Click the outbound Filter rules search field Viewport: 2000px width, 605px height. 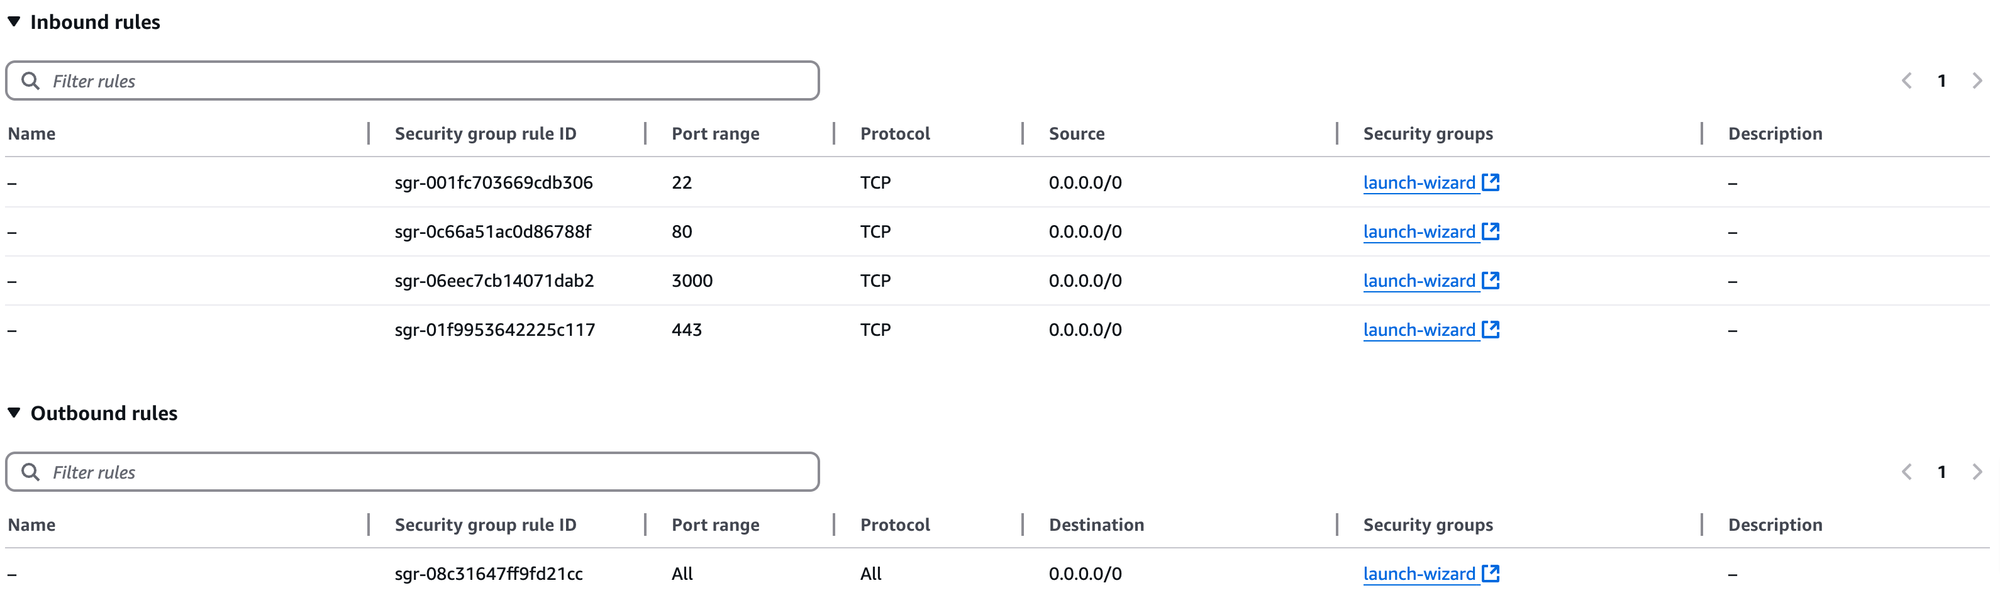point(430,472)
